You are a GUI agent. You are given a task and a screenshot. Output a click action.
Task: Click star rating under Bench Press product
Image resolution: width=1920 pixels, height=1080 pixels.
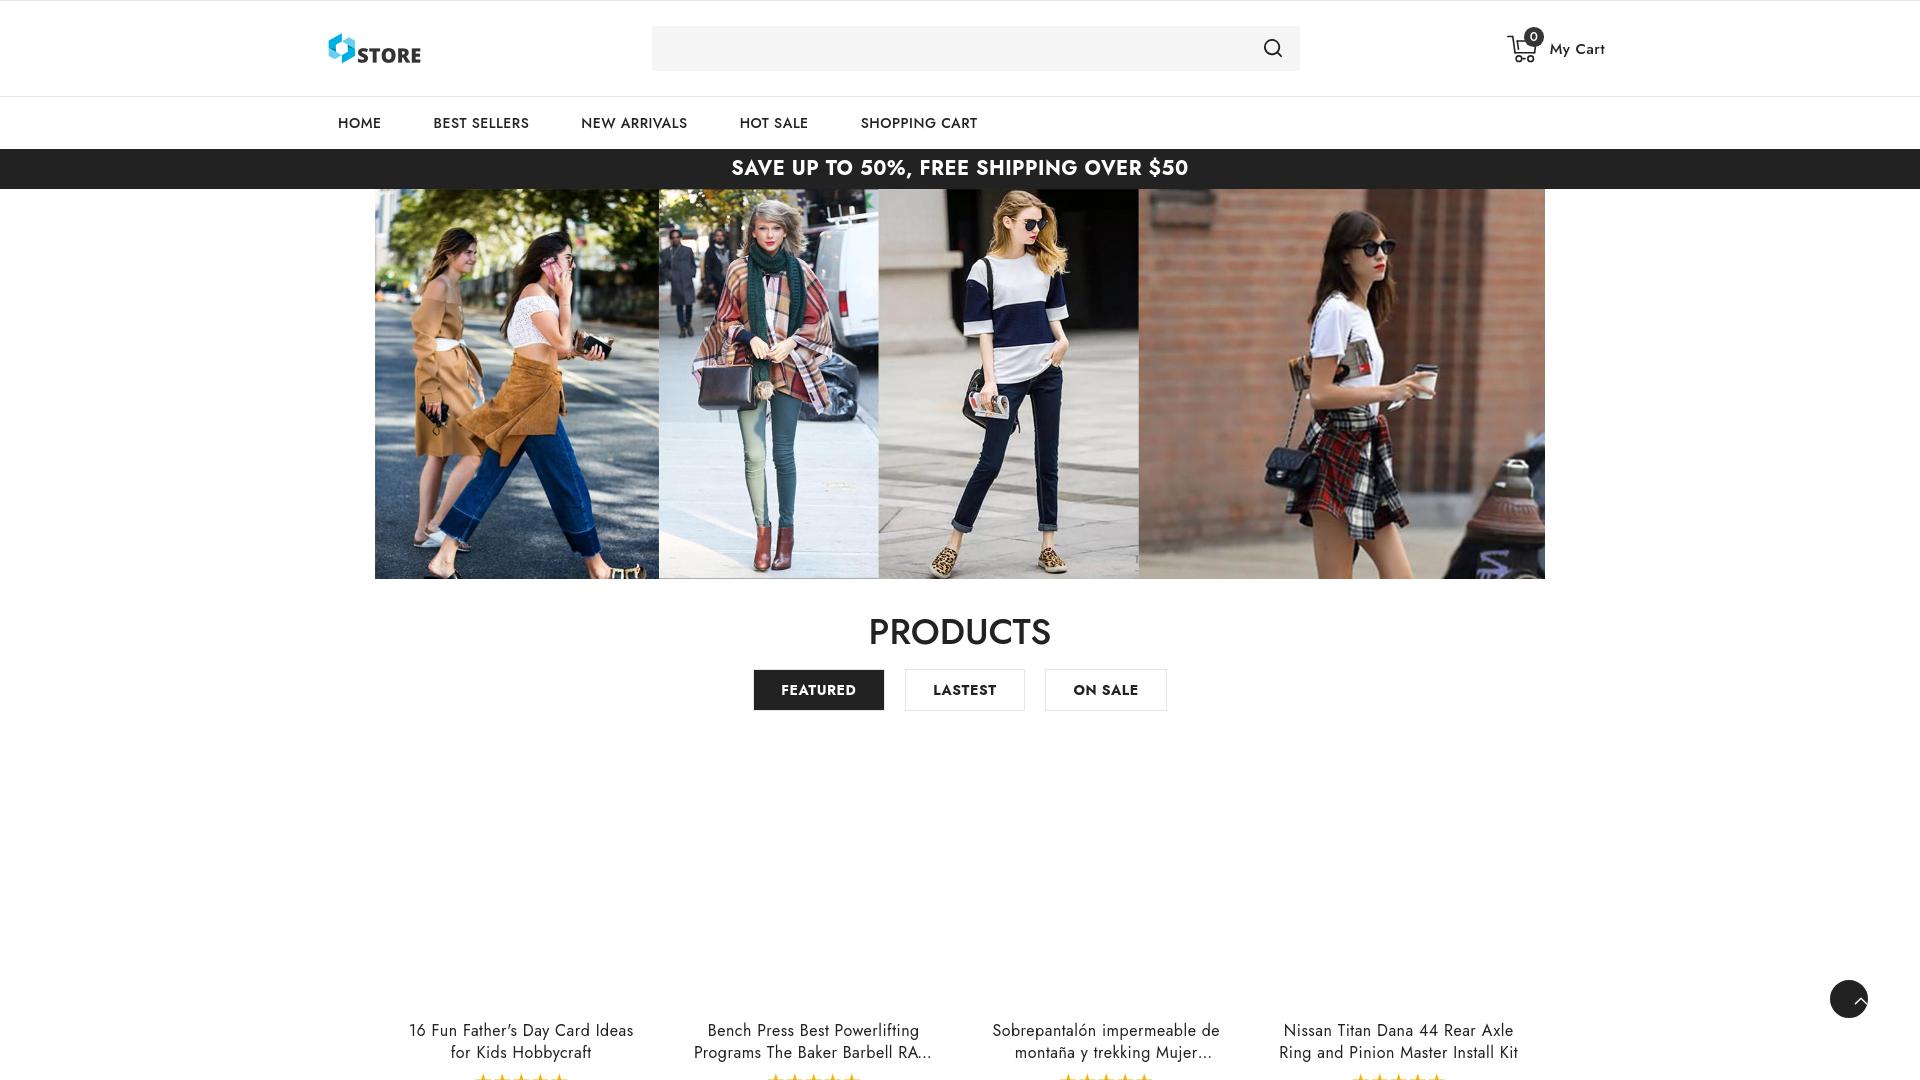[814, 1077]
